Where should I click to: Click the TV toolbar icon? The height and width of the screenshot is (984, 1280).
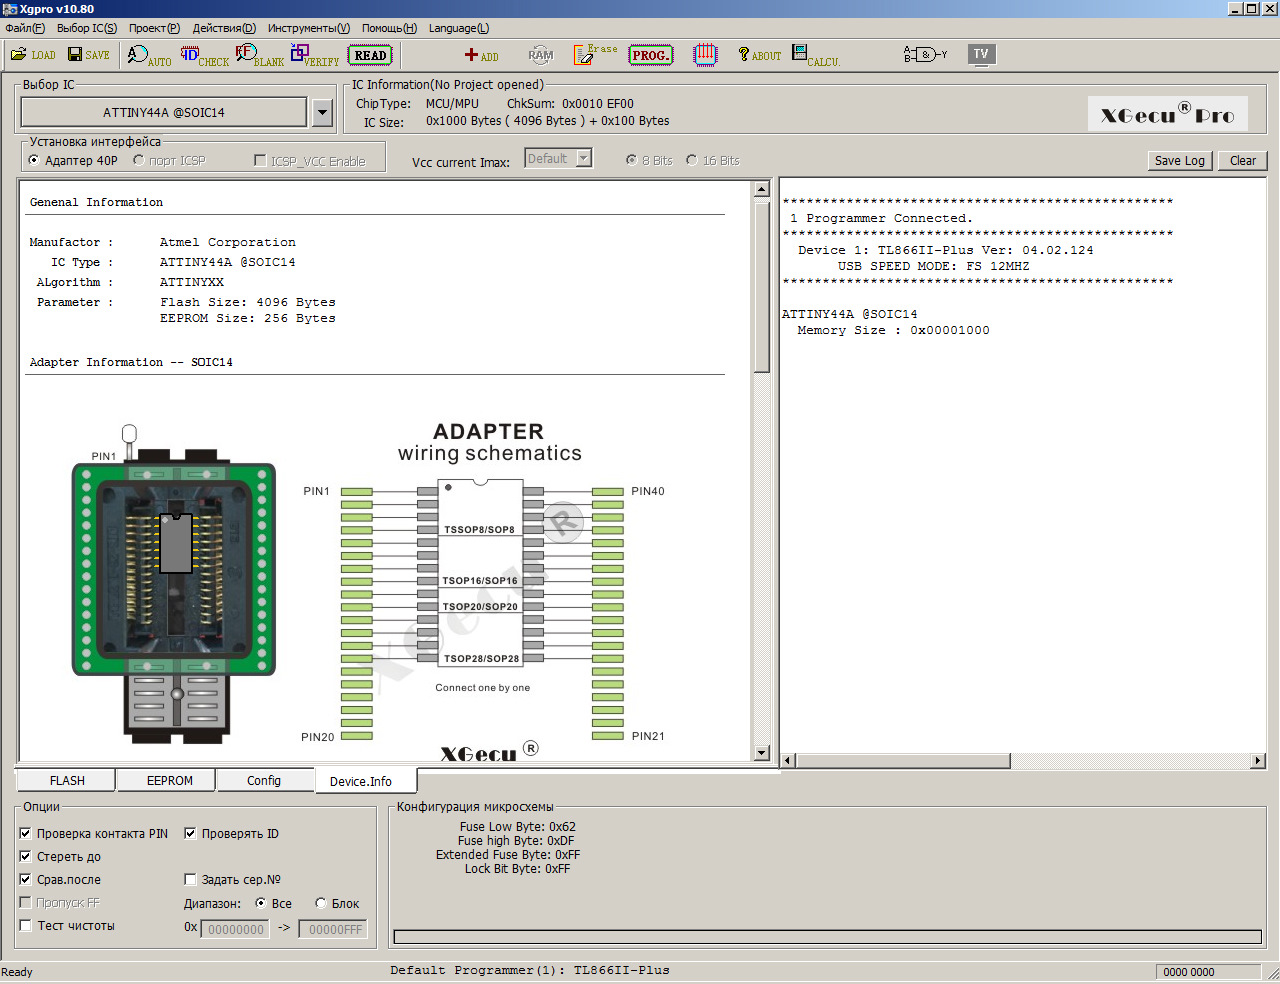pos(981,54)
